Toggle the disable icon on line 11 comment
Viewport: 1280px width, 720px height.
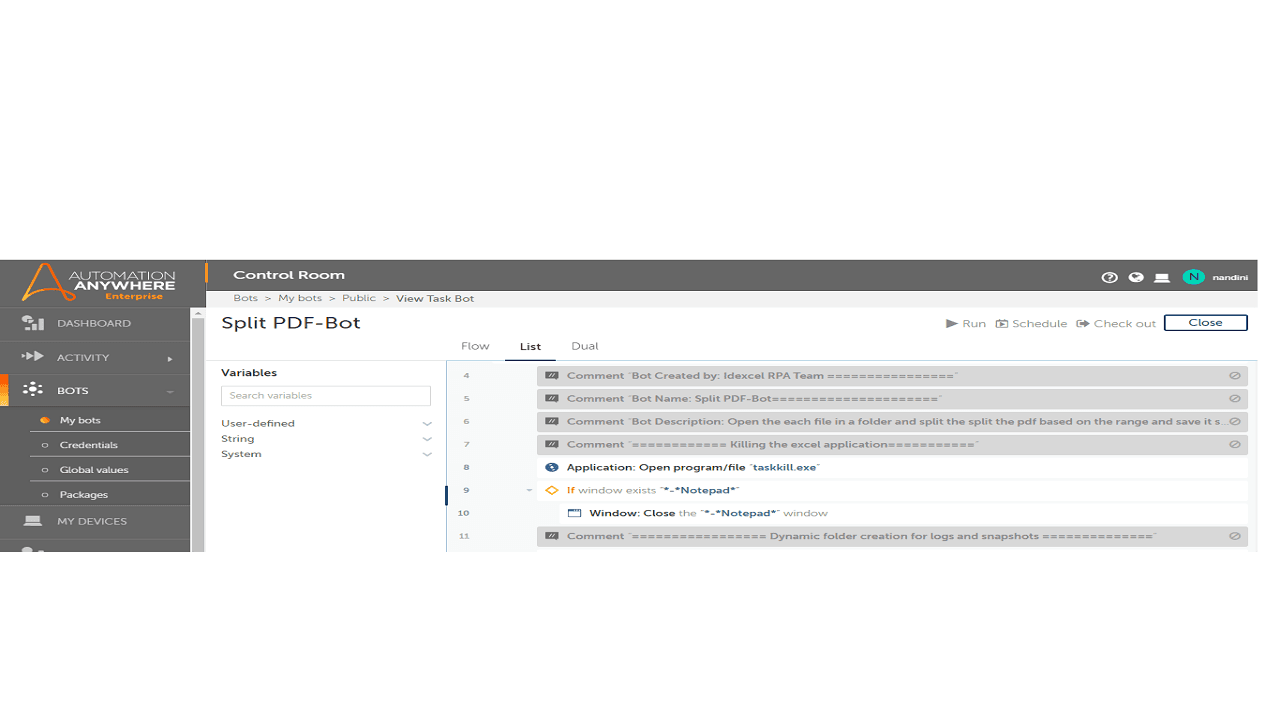(x=1235, y=536)
